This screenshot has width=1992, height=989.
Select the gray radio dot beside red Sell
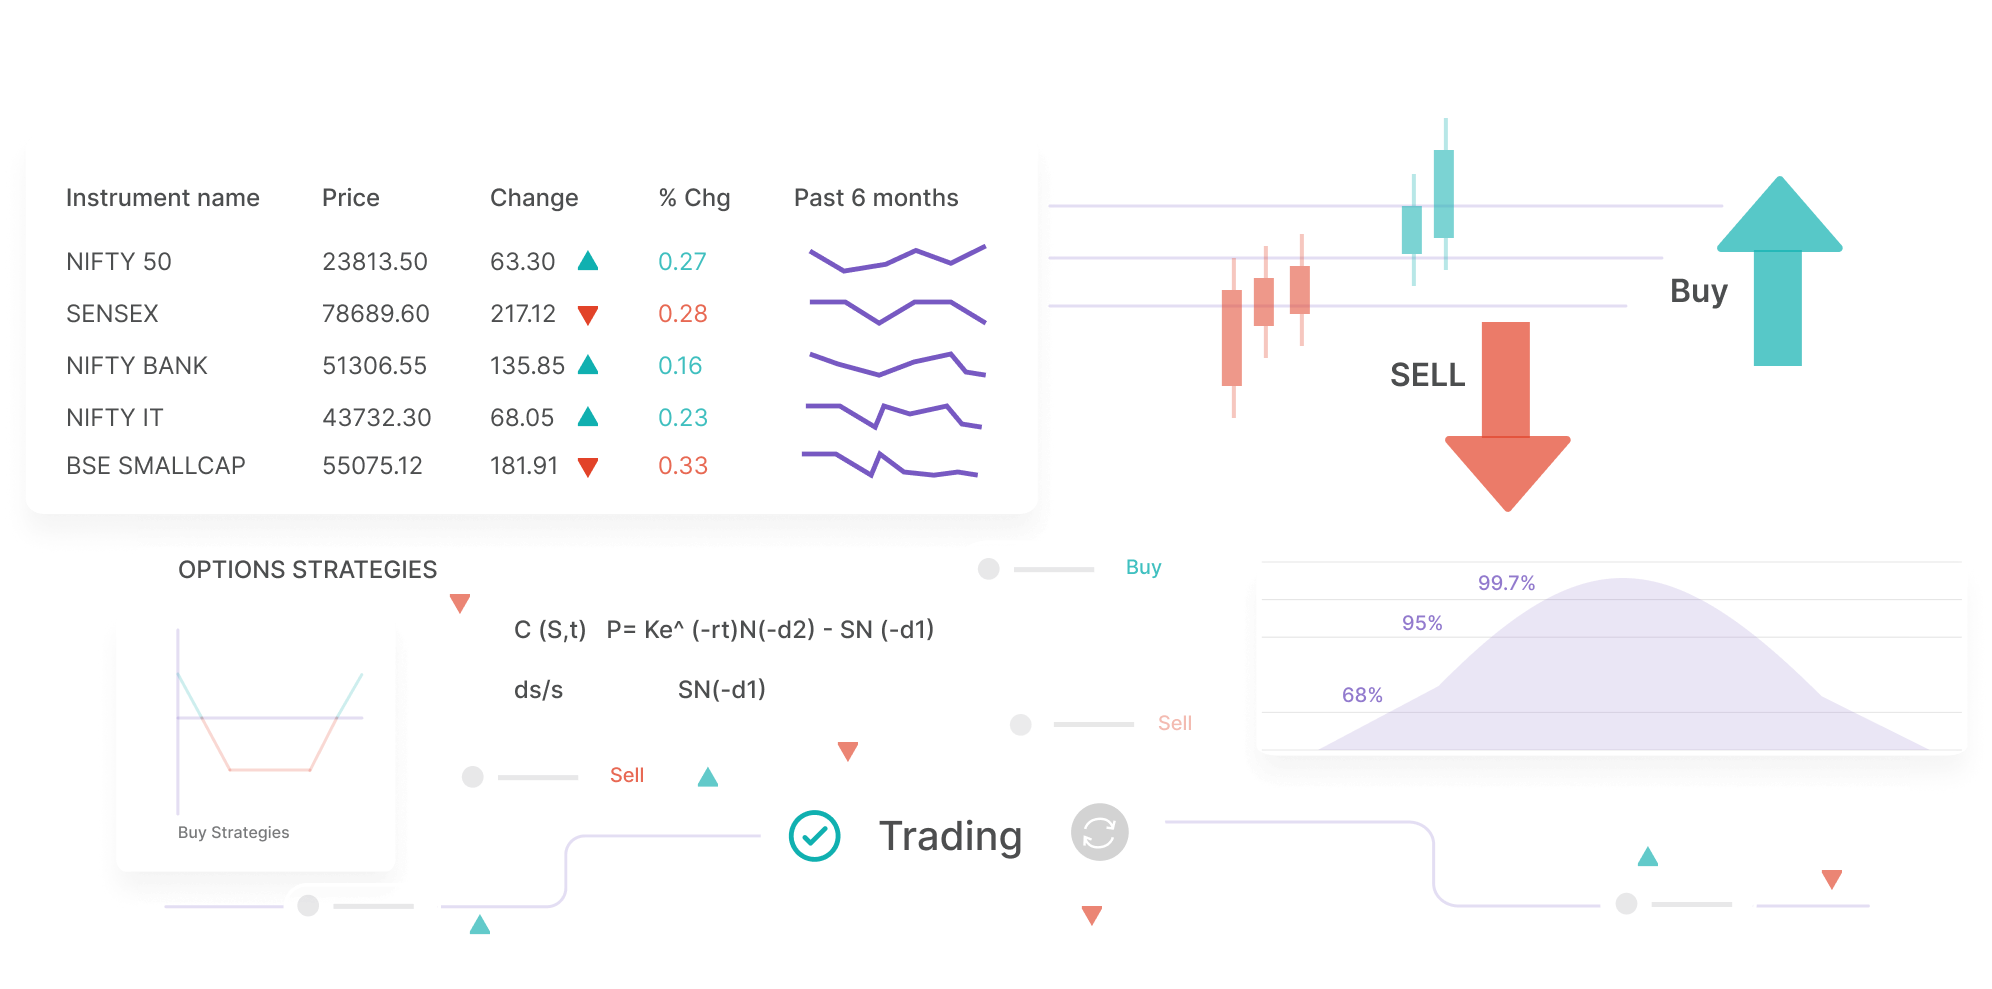(473, 777)
